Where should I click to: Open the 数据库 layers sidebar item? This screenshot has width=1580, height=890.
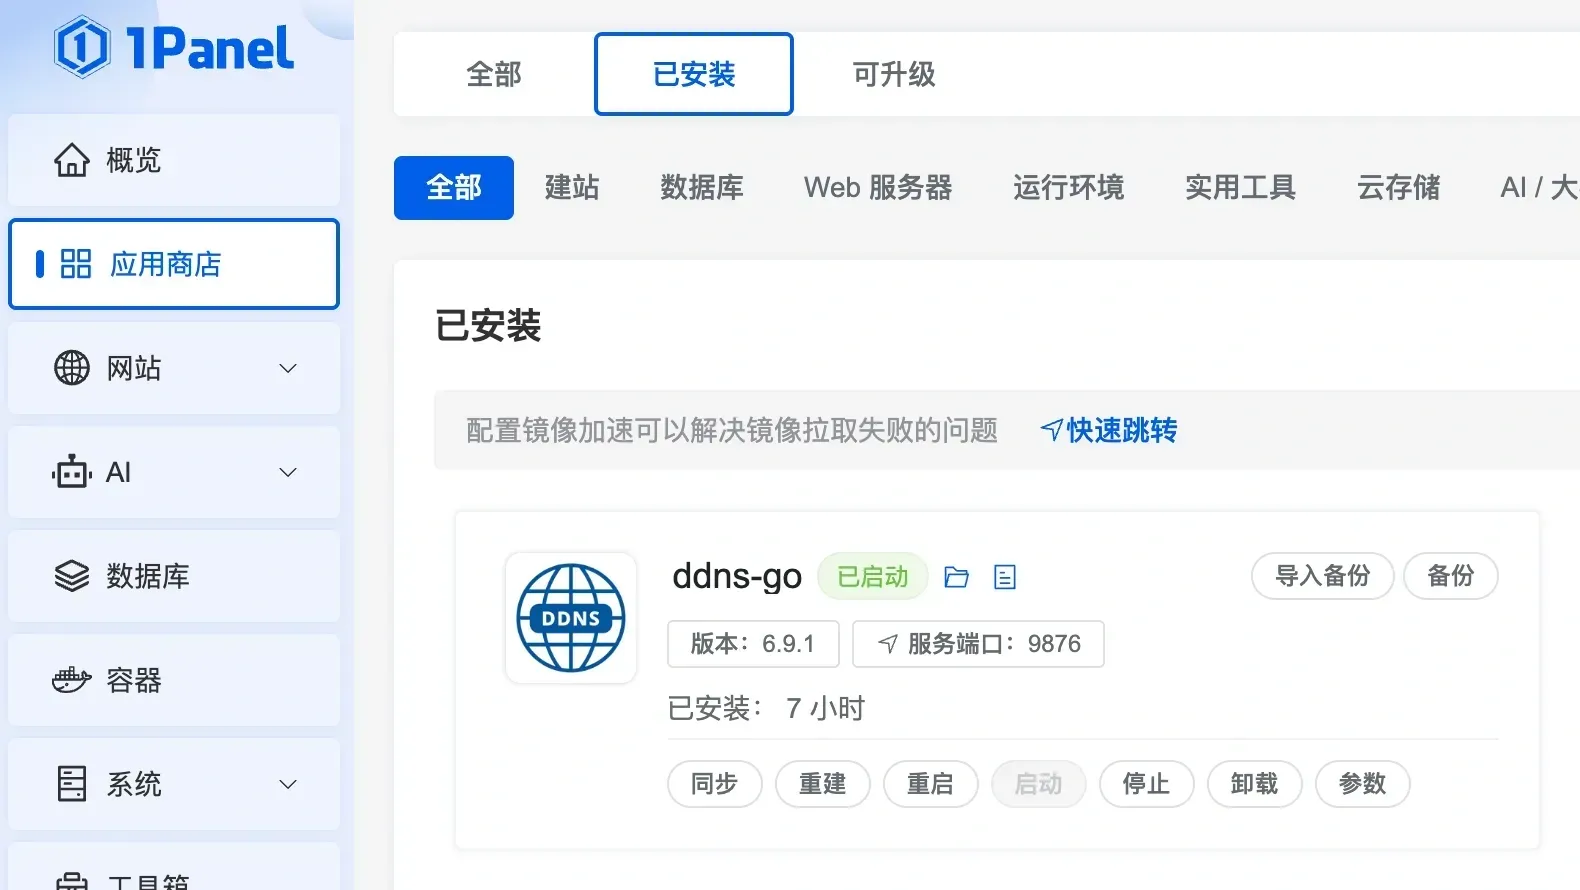click(174, 576)
